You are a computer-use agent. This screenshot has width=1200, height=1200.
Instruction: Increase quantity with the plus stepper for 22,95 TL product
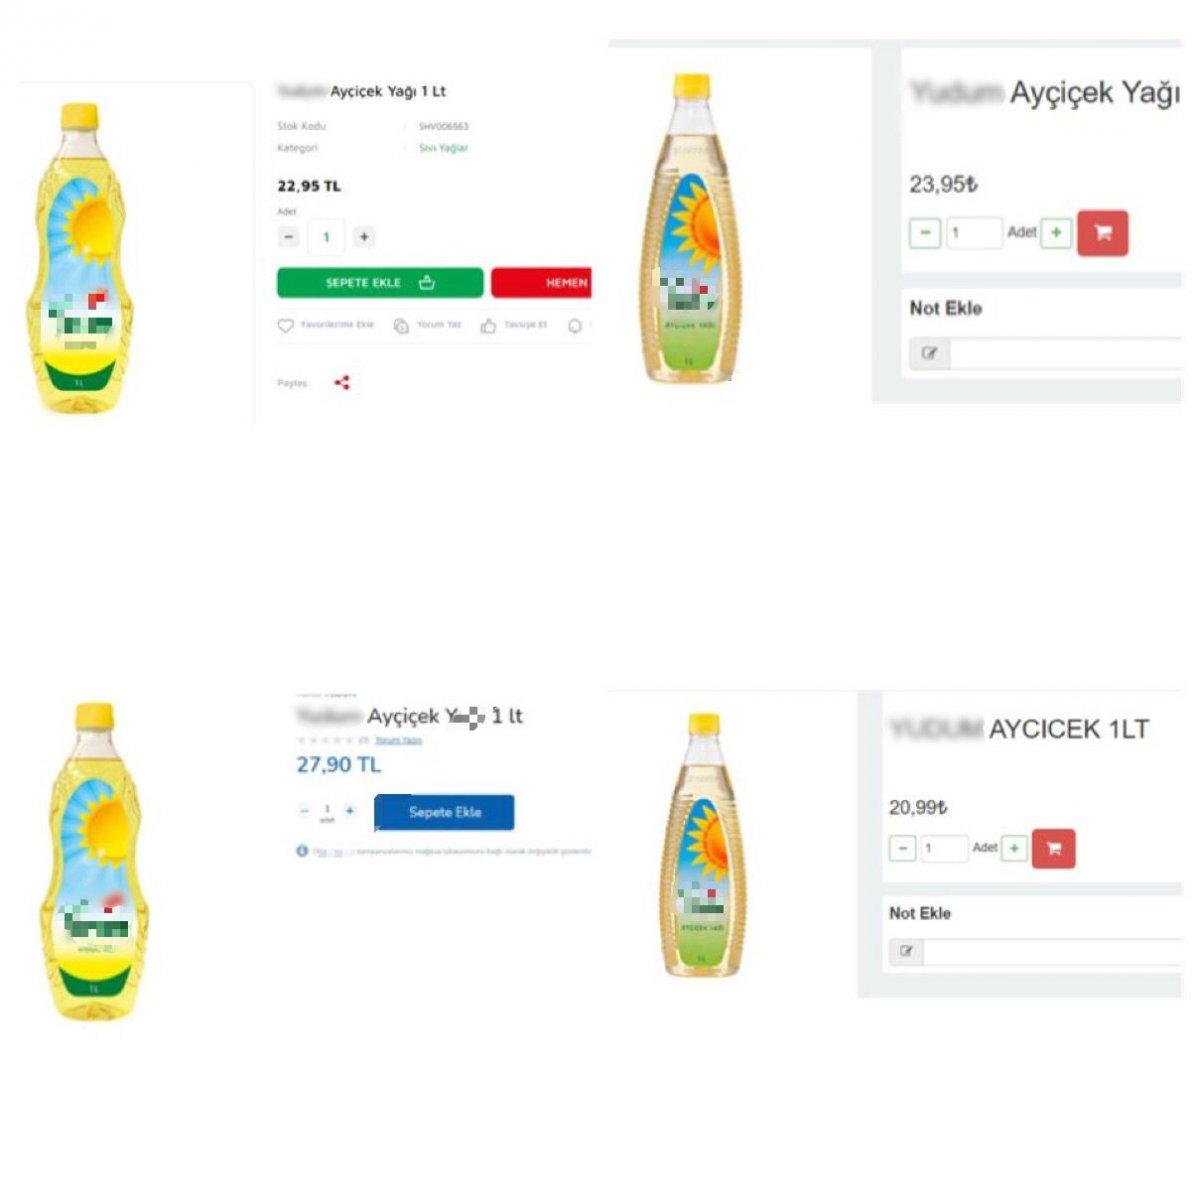[x=364, y=236]
